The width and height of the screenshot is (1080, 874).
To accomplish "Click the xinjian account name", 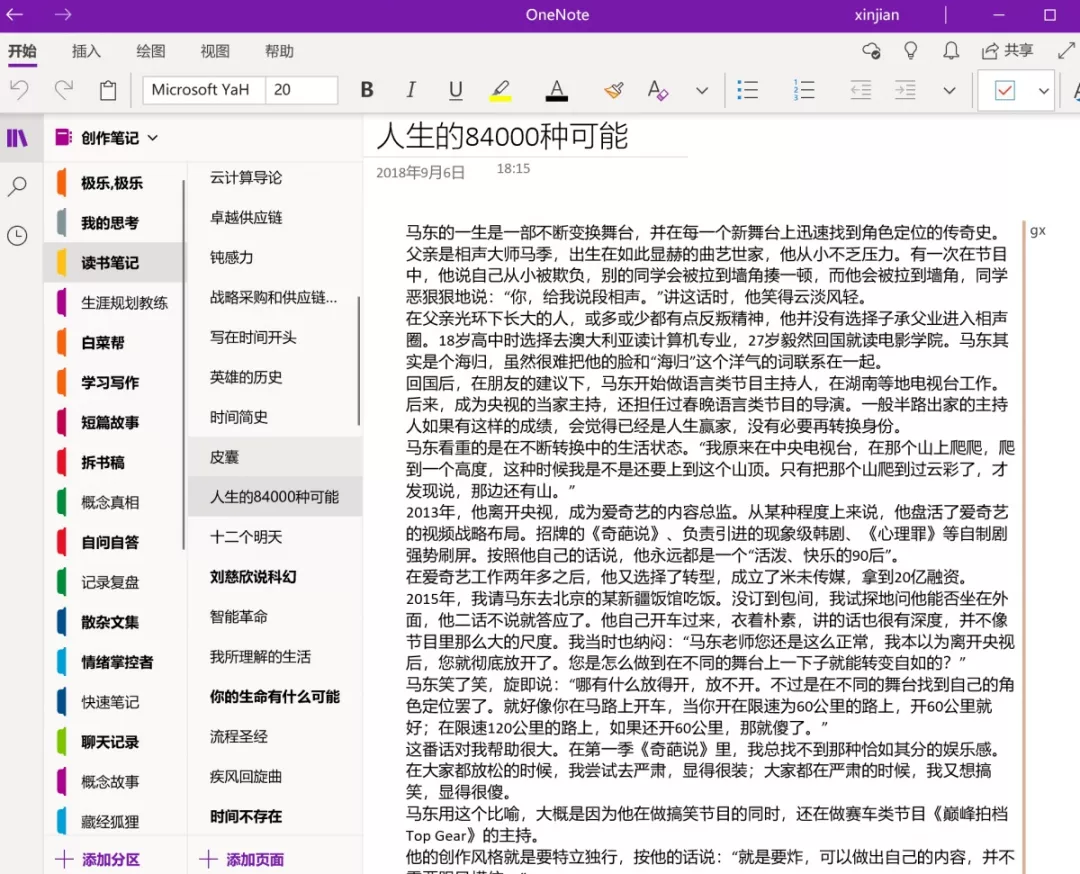I will click(x=876, y=14).
